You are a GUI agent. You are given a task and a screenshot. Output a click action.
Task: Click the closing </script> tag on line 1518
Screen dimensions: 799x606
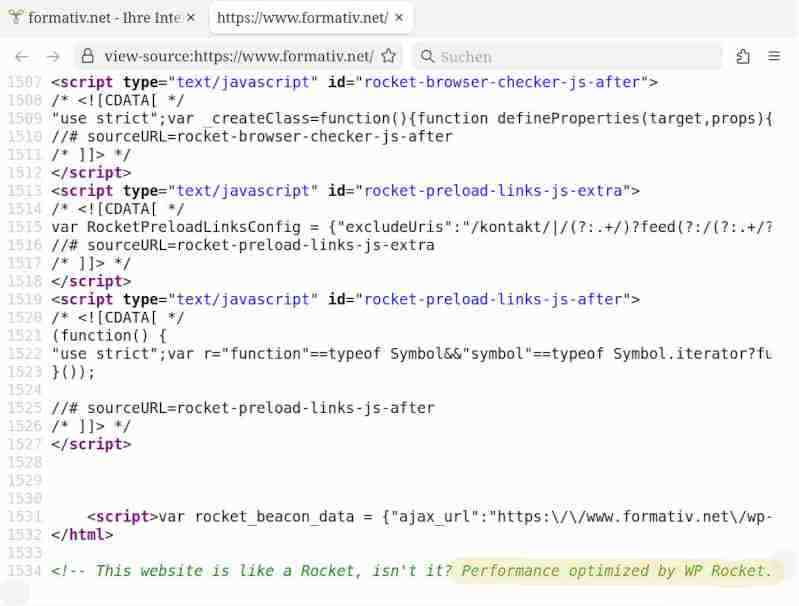coord(91,281)
